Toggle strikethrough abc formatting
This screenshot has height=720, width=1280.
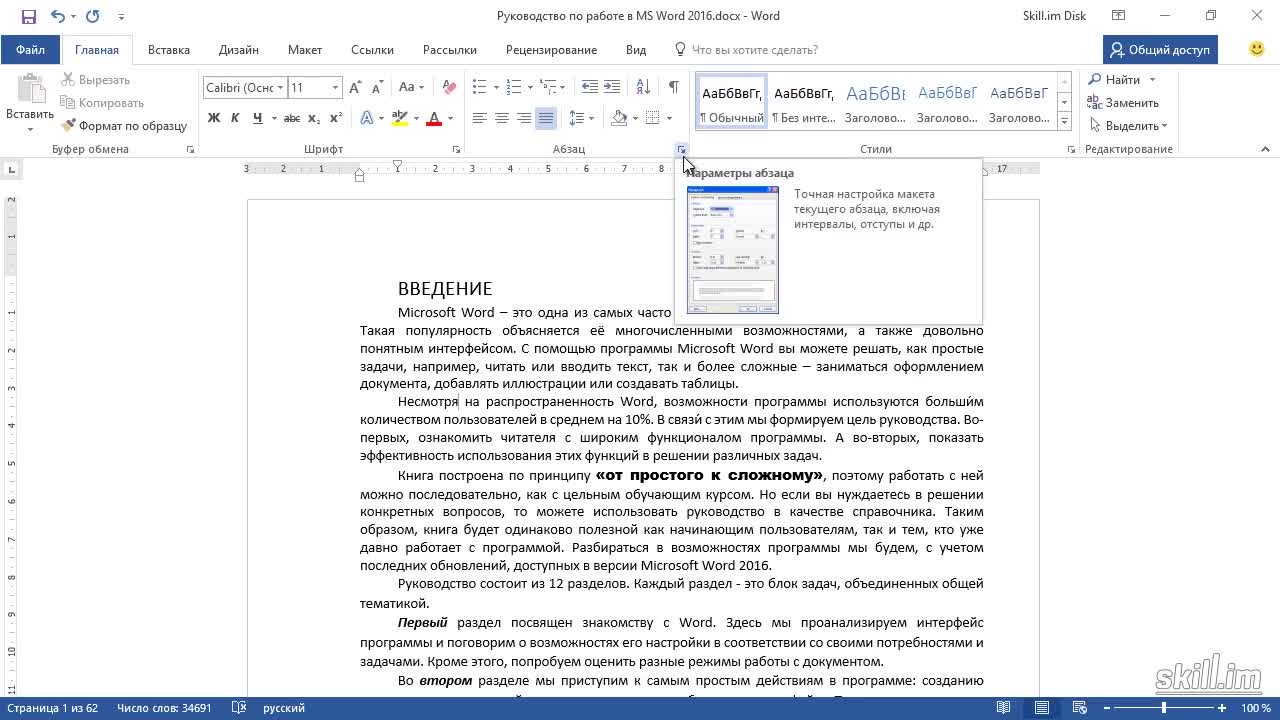click(x=292, y=118)
